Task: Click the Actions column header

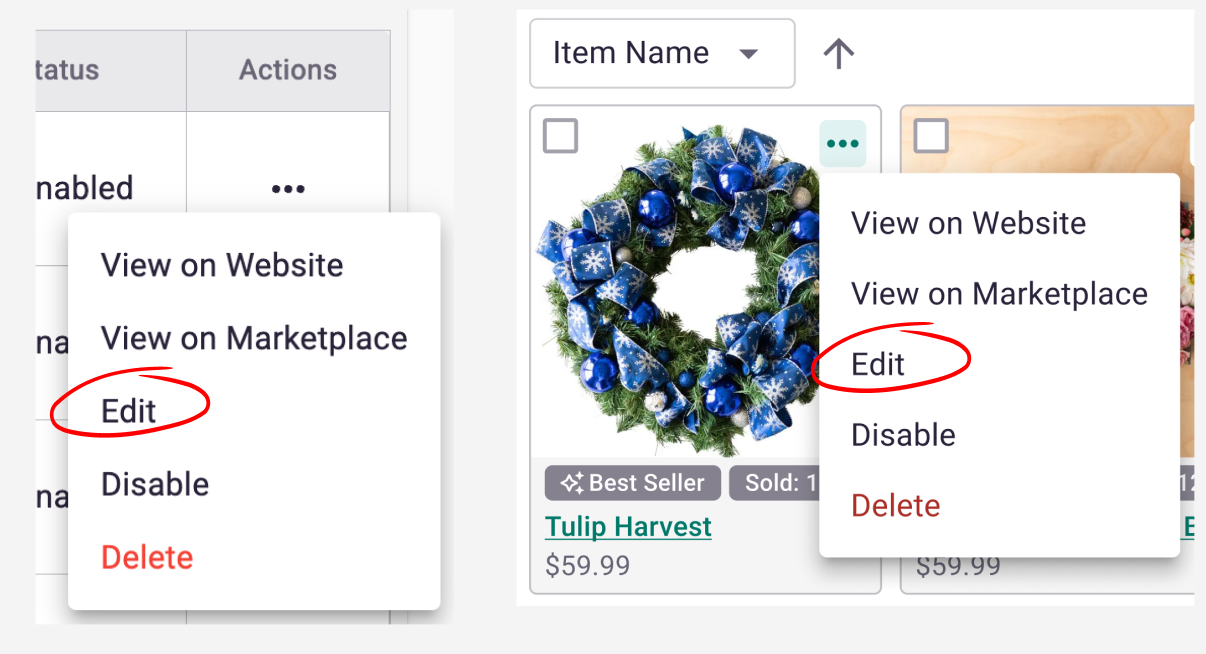Action: [288, 69]
